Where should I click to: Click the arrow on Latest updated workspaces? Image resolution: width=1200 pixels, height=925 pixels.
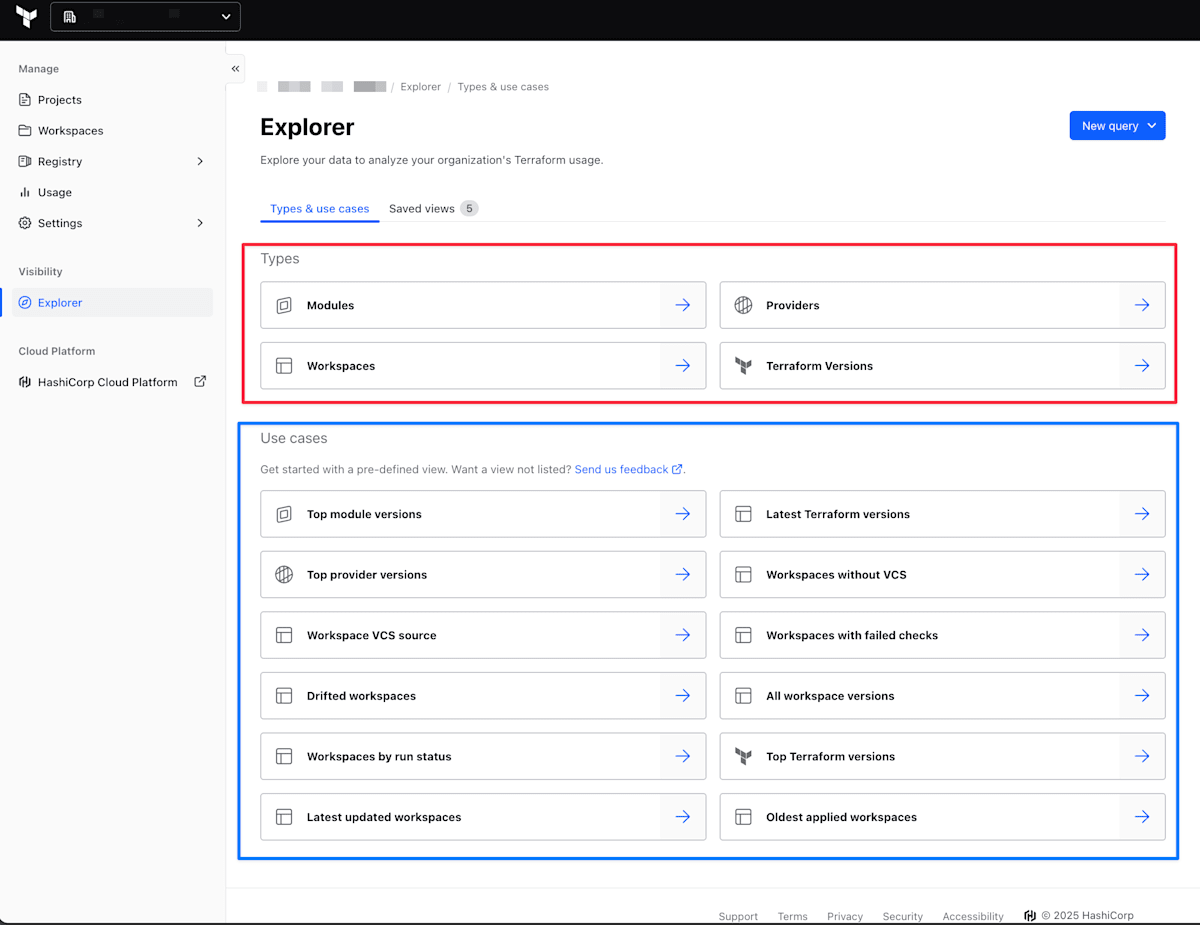point(683,817)
